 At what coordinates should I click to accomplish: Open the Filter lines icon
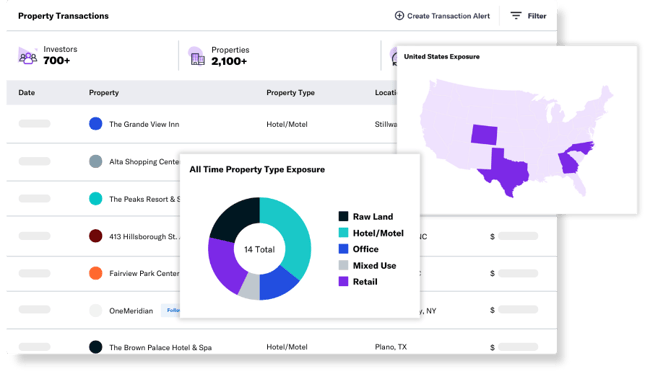(x=516, y=16)
